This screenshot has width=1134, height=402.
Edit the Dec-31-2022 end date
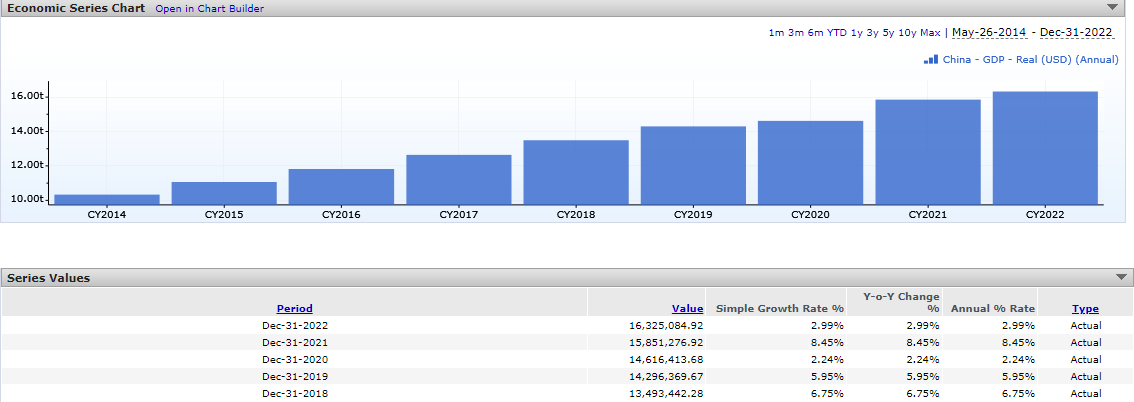click(x=1078, y=33)
